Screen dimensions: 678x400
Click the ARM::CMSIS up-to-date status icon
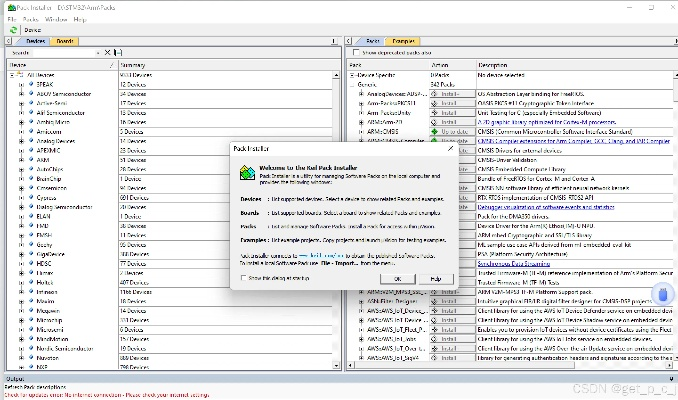click(434, 131)
